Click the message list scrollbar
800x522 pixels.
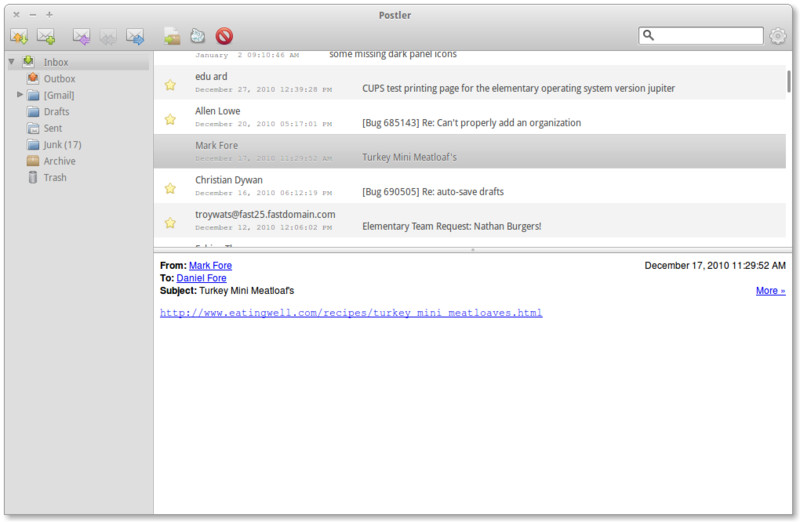tap(789, 82)
